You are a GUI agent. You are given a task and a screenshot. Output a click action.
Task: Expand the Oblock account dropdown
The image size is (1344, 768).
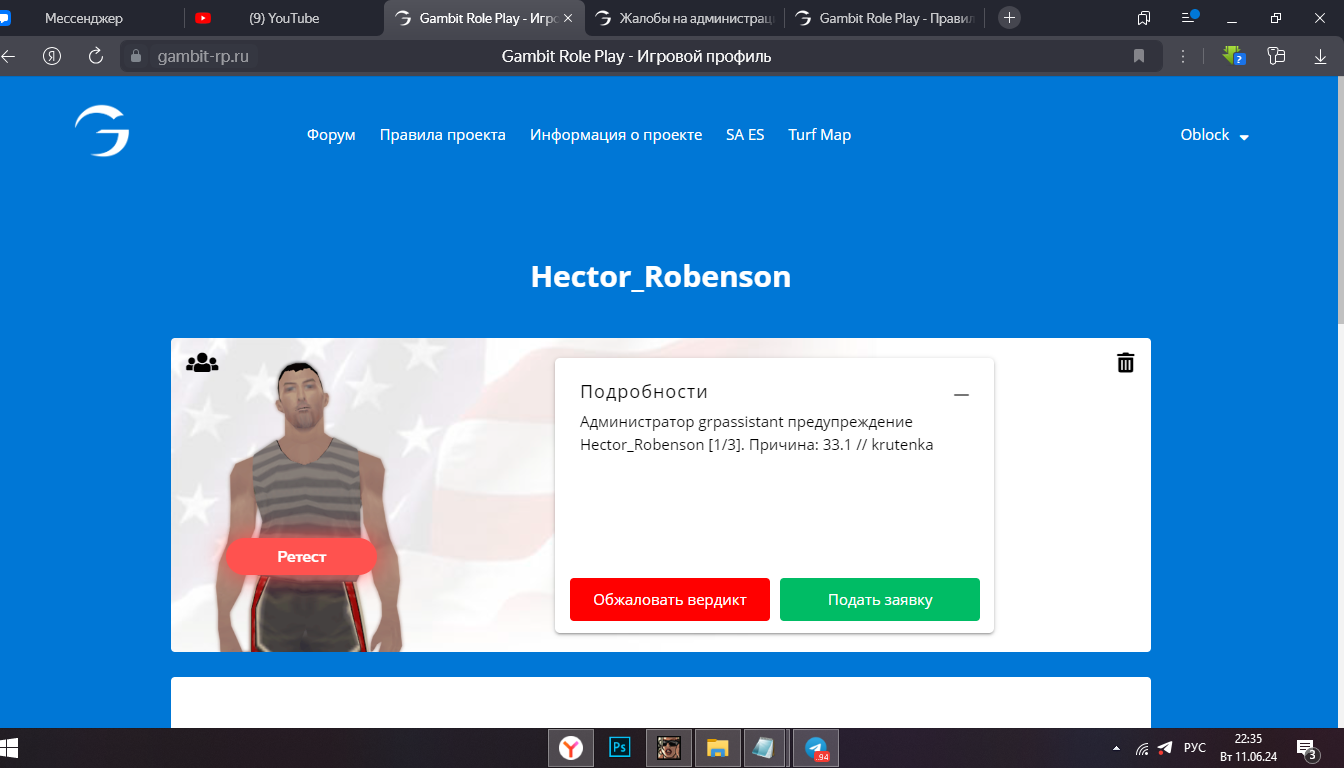tap(1214, 135)
